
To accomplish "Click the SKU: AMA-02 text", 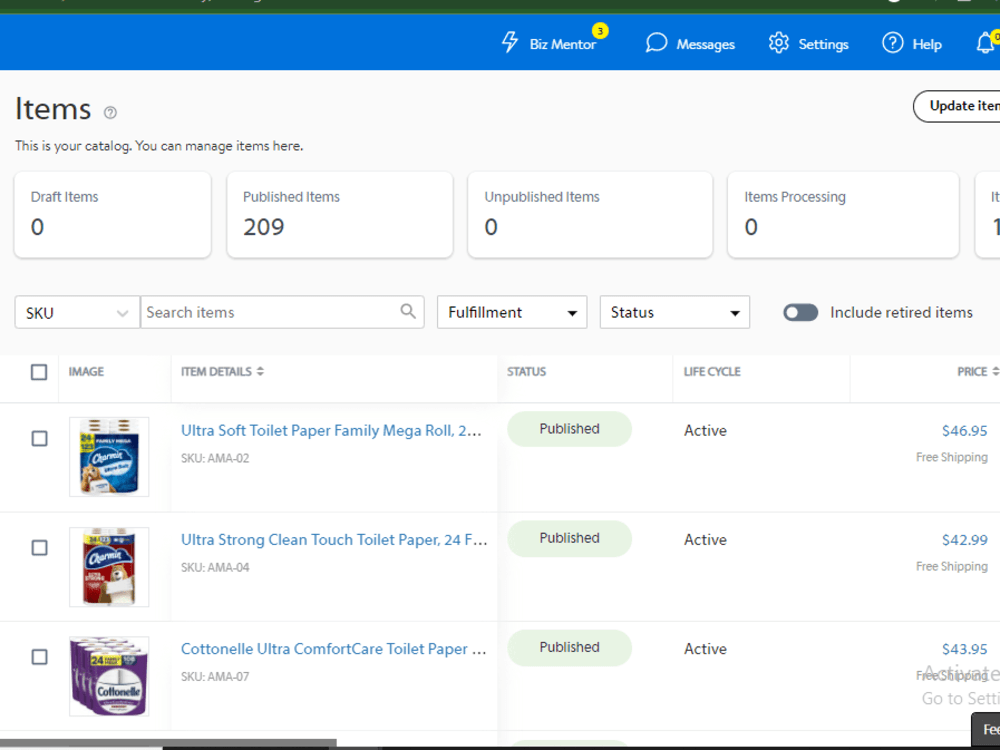I will click(215, 458).
